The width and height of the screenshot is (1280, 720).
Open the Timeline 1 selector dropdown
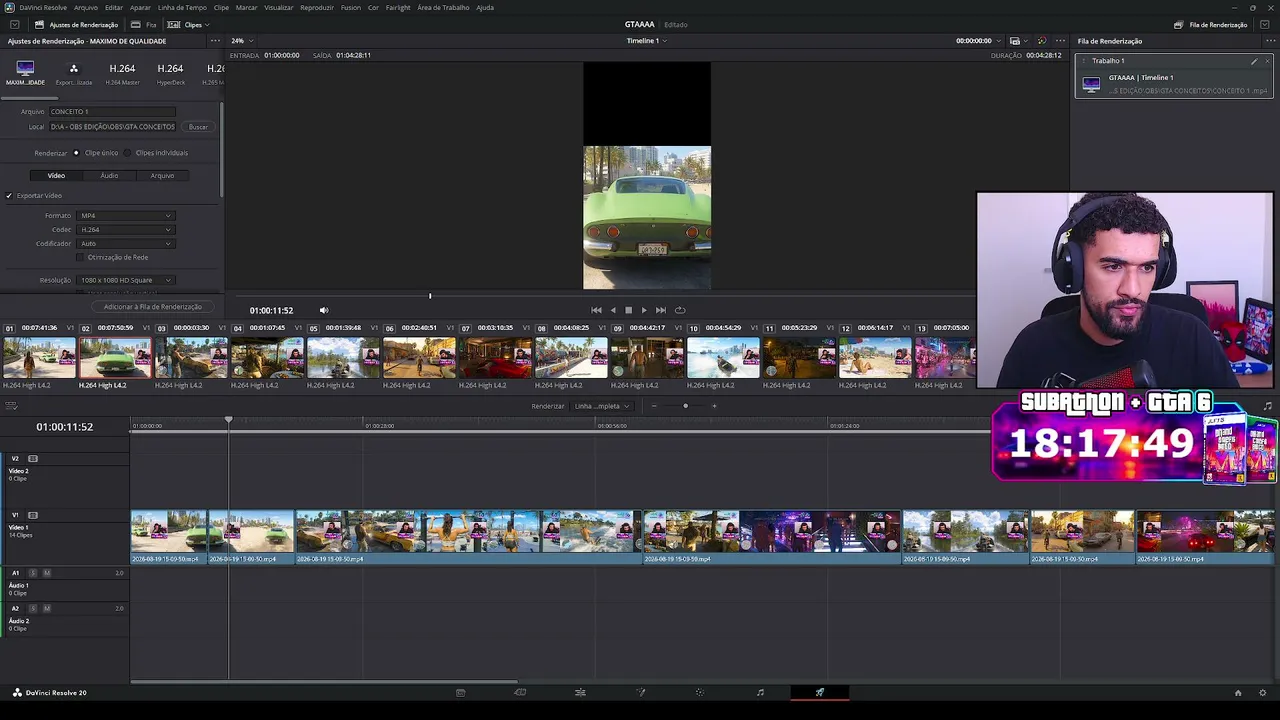(646, 41)
